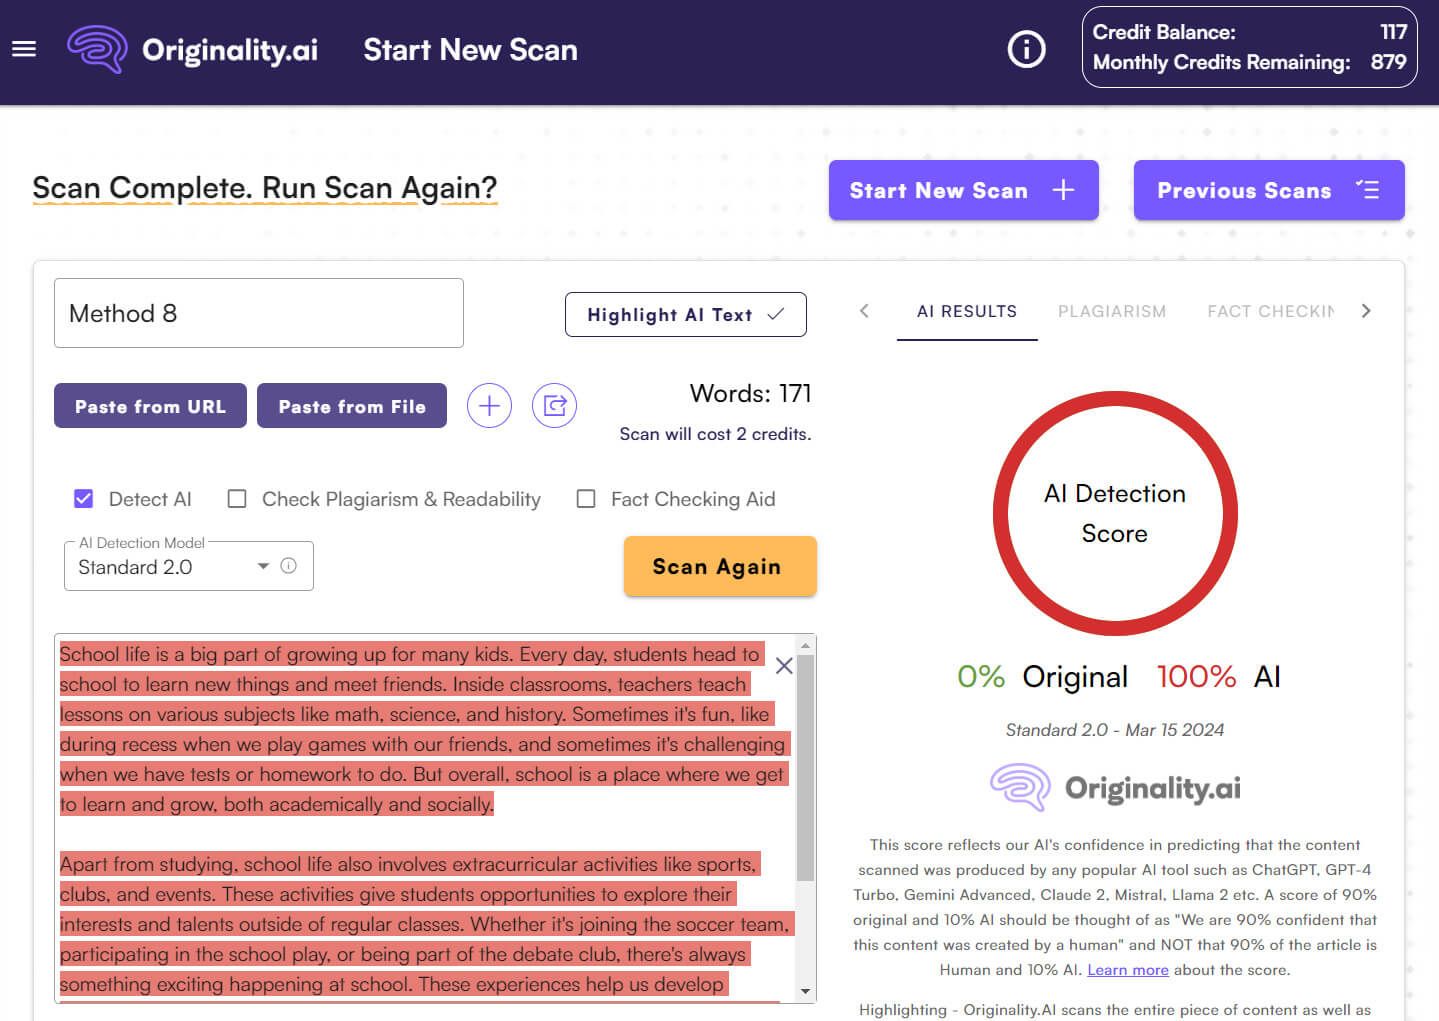Follow the Learn more link

click(x=1127, y=970)
